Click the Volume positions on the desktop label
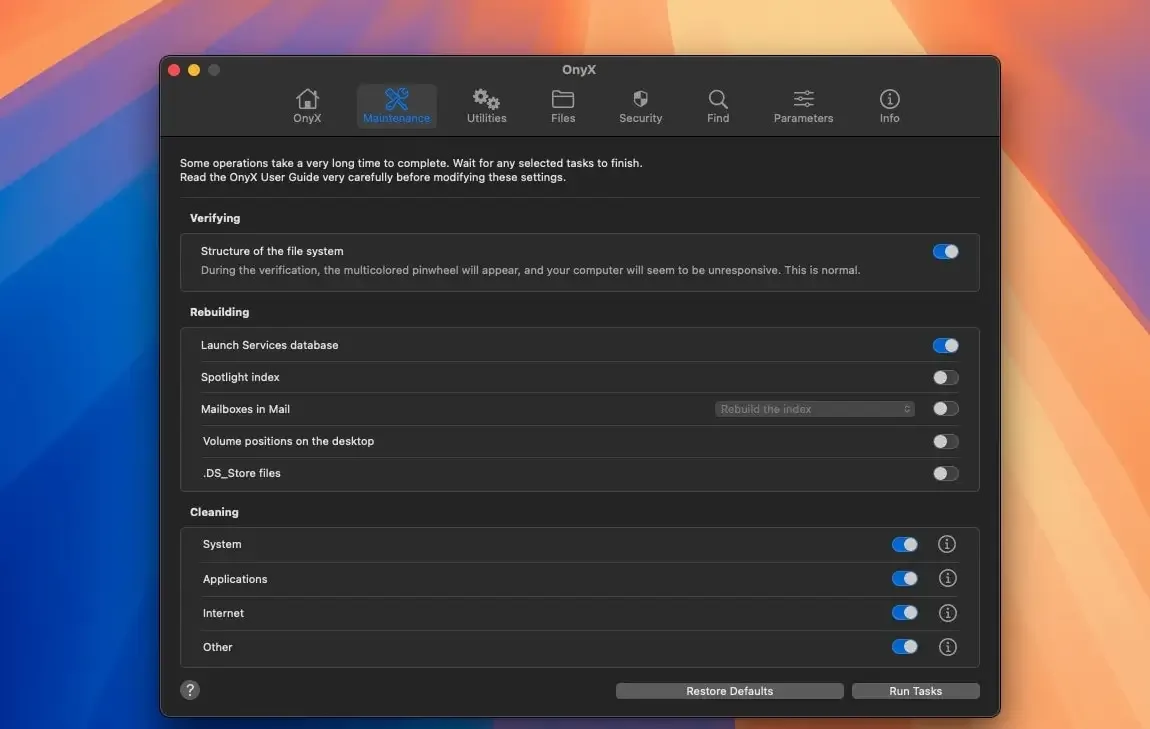1150x729 pixels. click(x=288, y=441)
